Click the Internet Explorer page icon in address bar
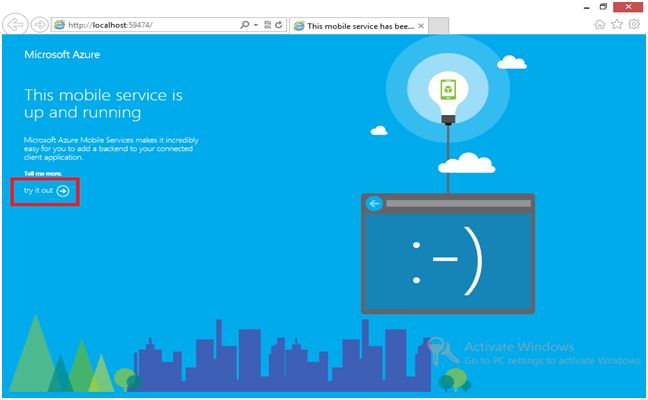The height and width of the screenshot is (400, 648). click(x=60, y=25)
